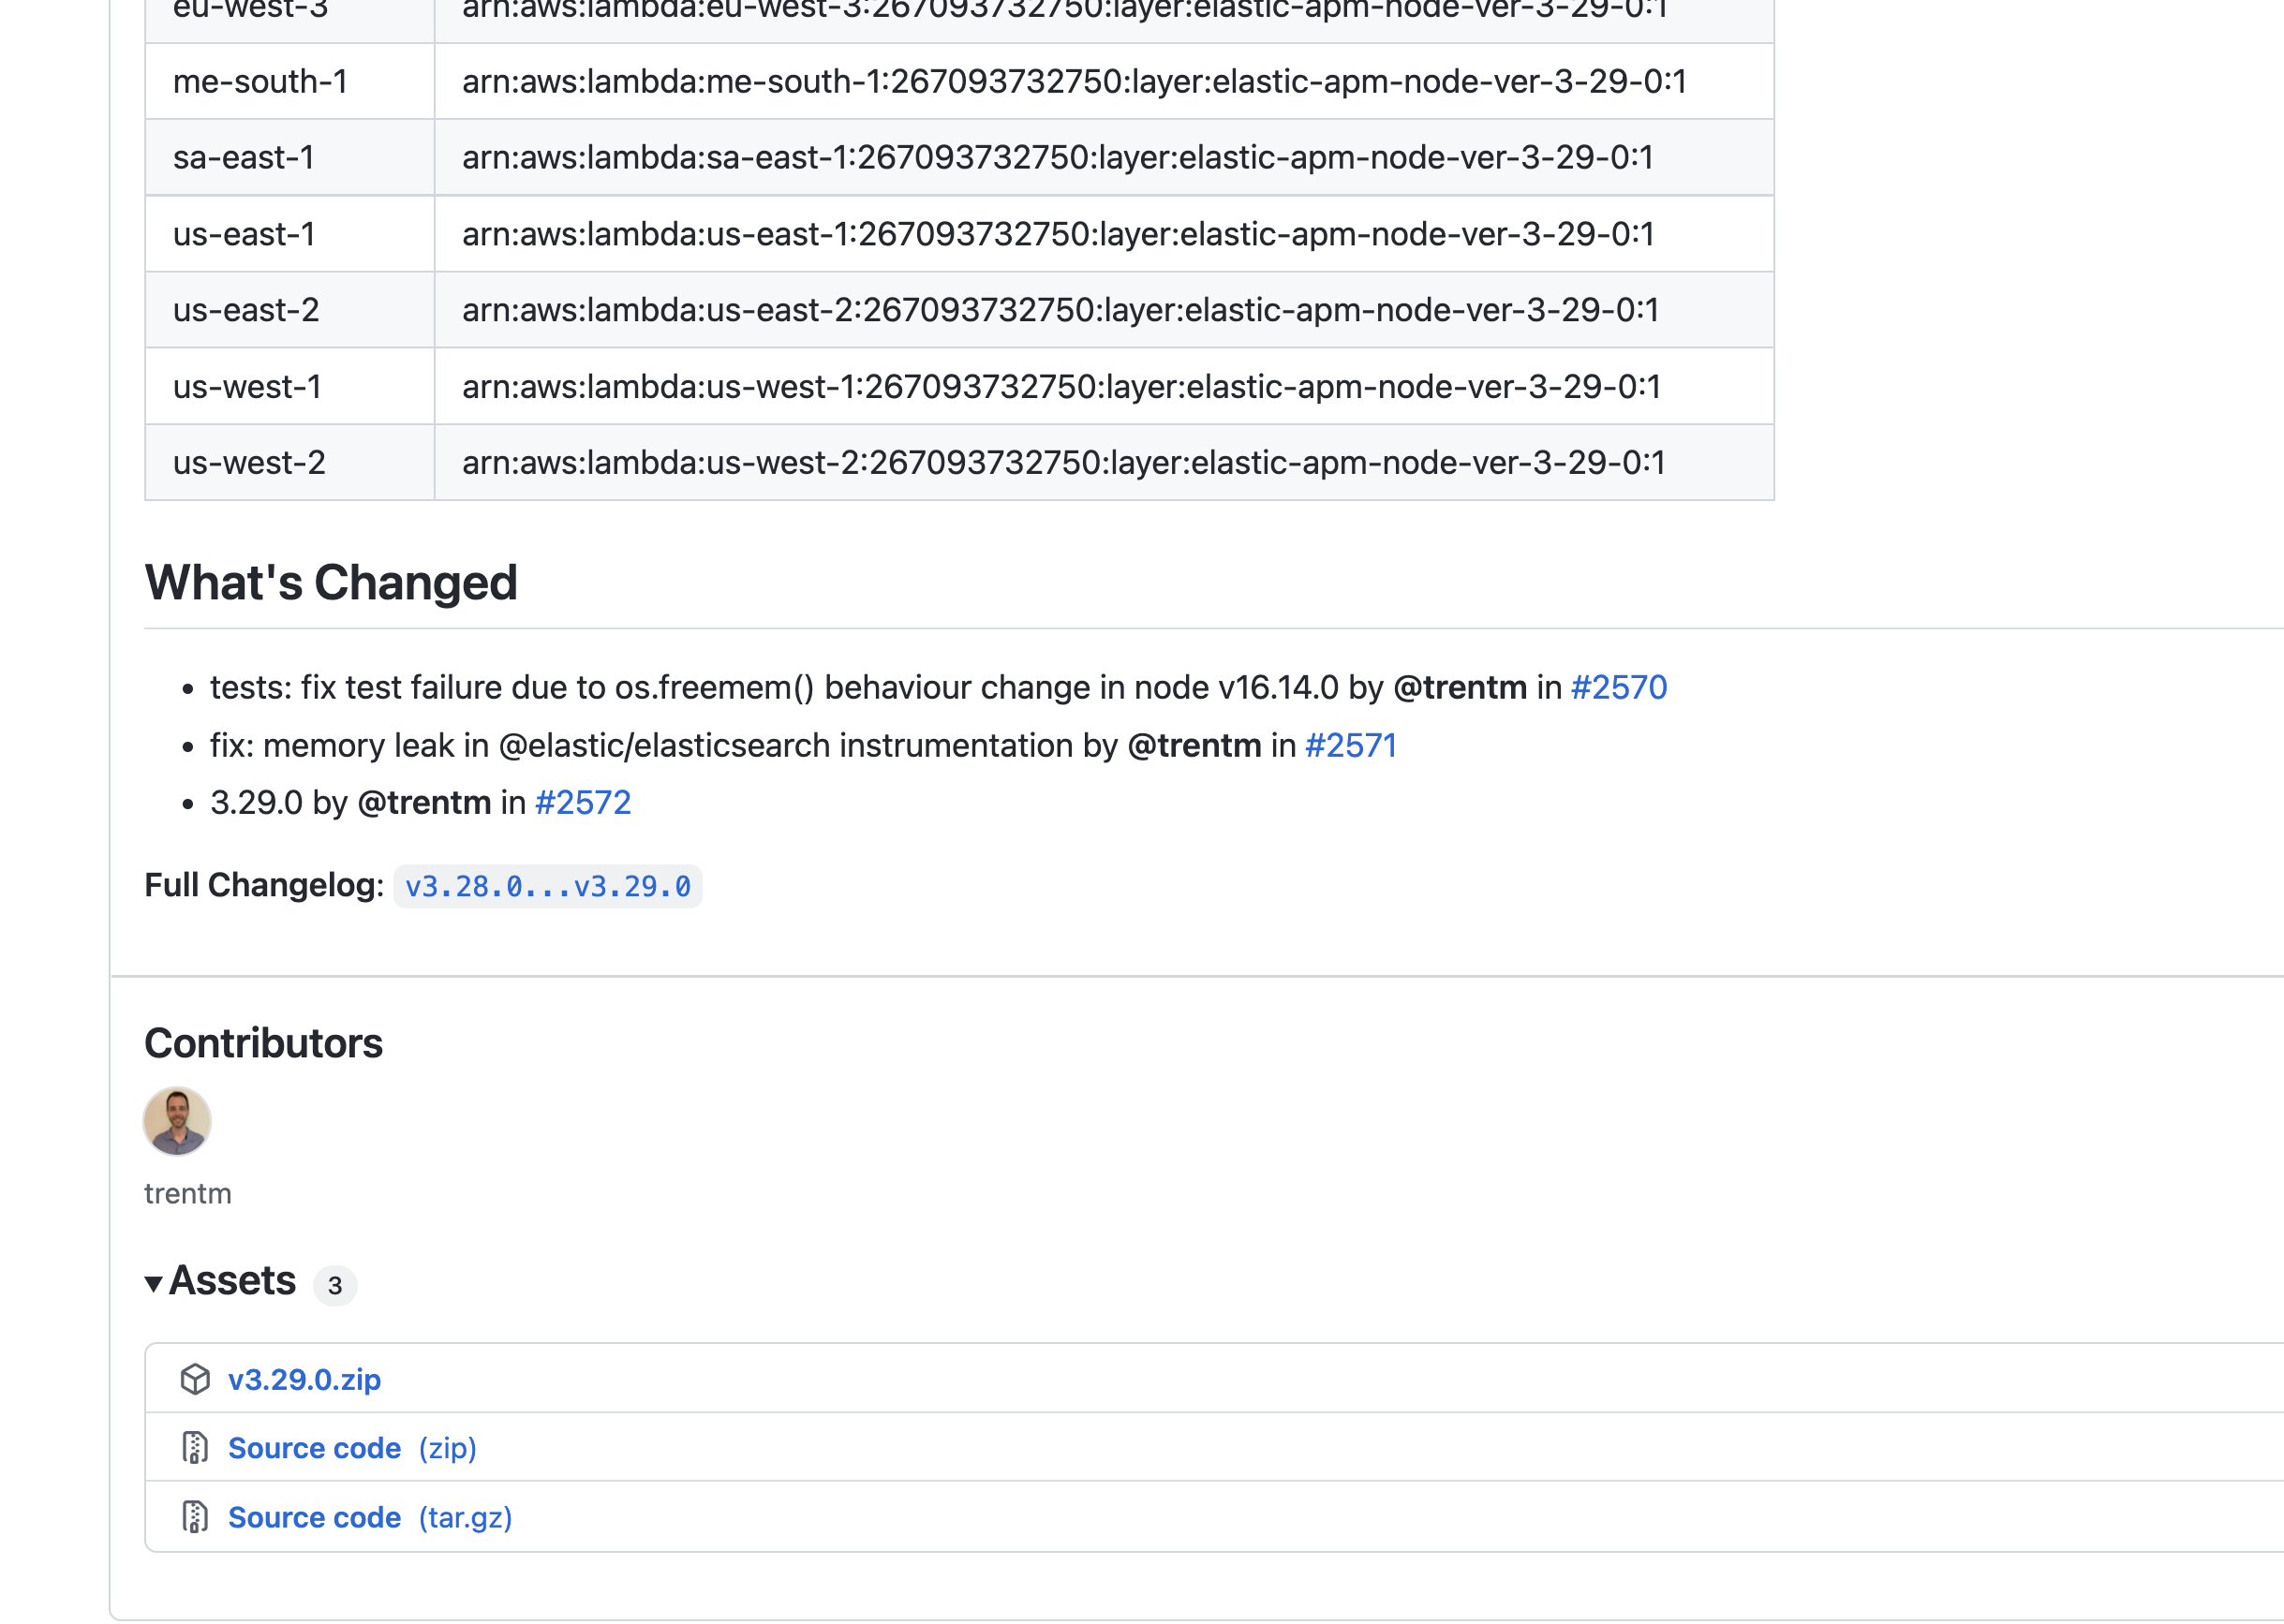
Task: Collapse the Assets section triangle
Action: [x=153, y=1283]
